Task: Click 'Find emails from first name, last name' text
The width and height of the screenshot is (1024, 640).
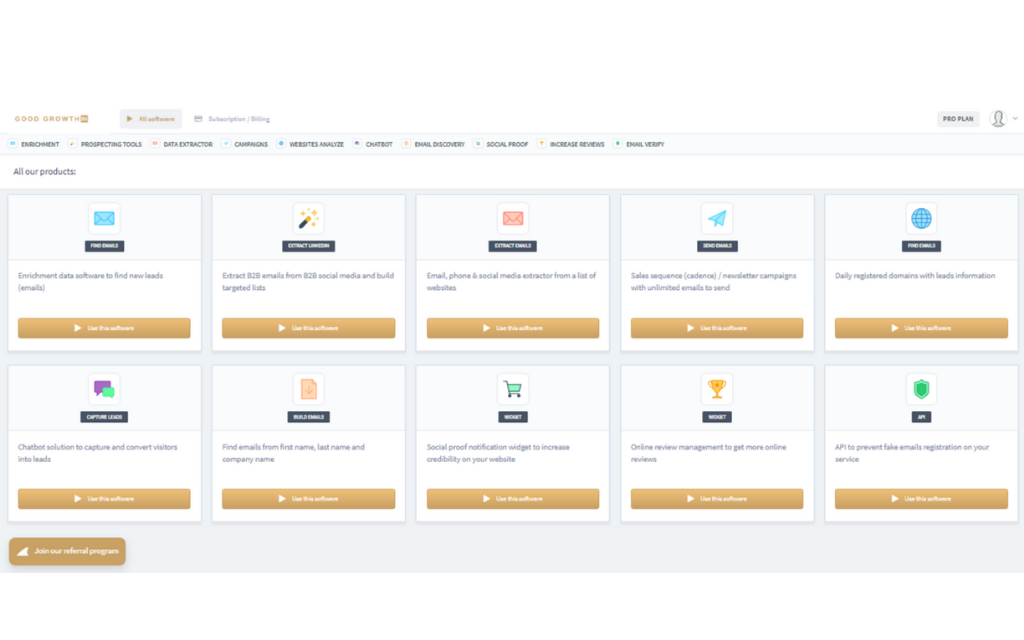Action: tap(293, 453)
